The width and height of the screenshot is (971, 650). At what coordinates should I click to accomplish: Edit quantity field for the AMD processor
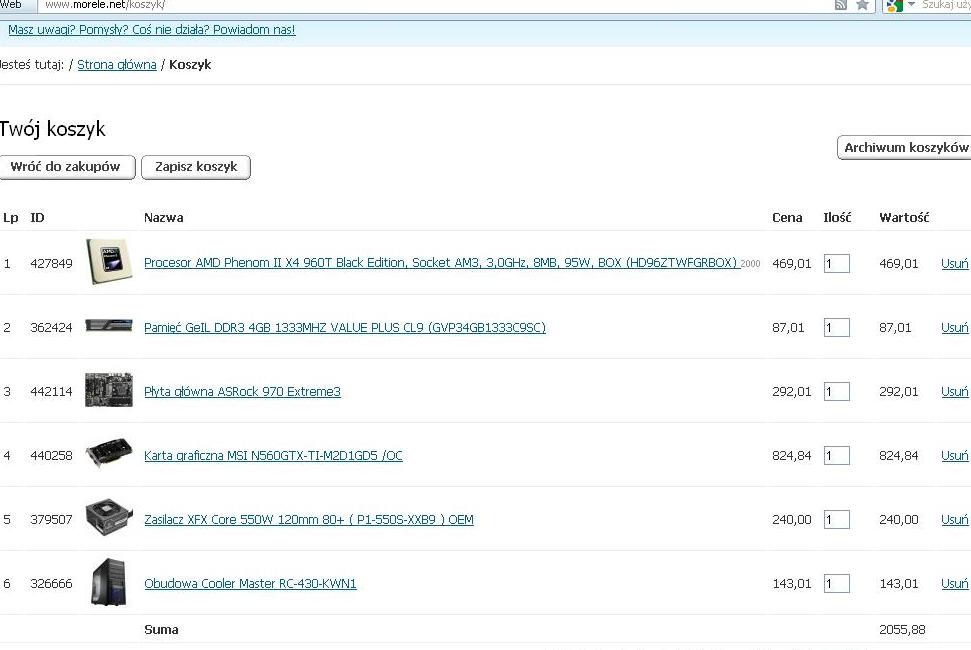(836, 263)
